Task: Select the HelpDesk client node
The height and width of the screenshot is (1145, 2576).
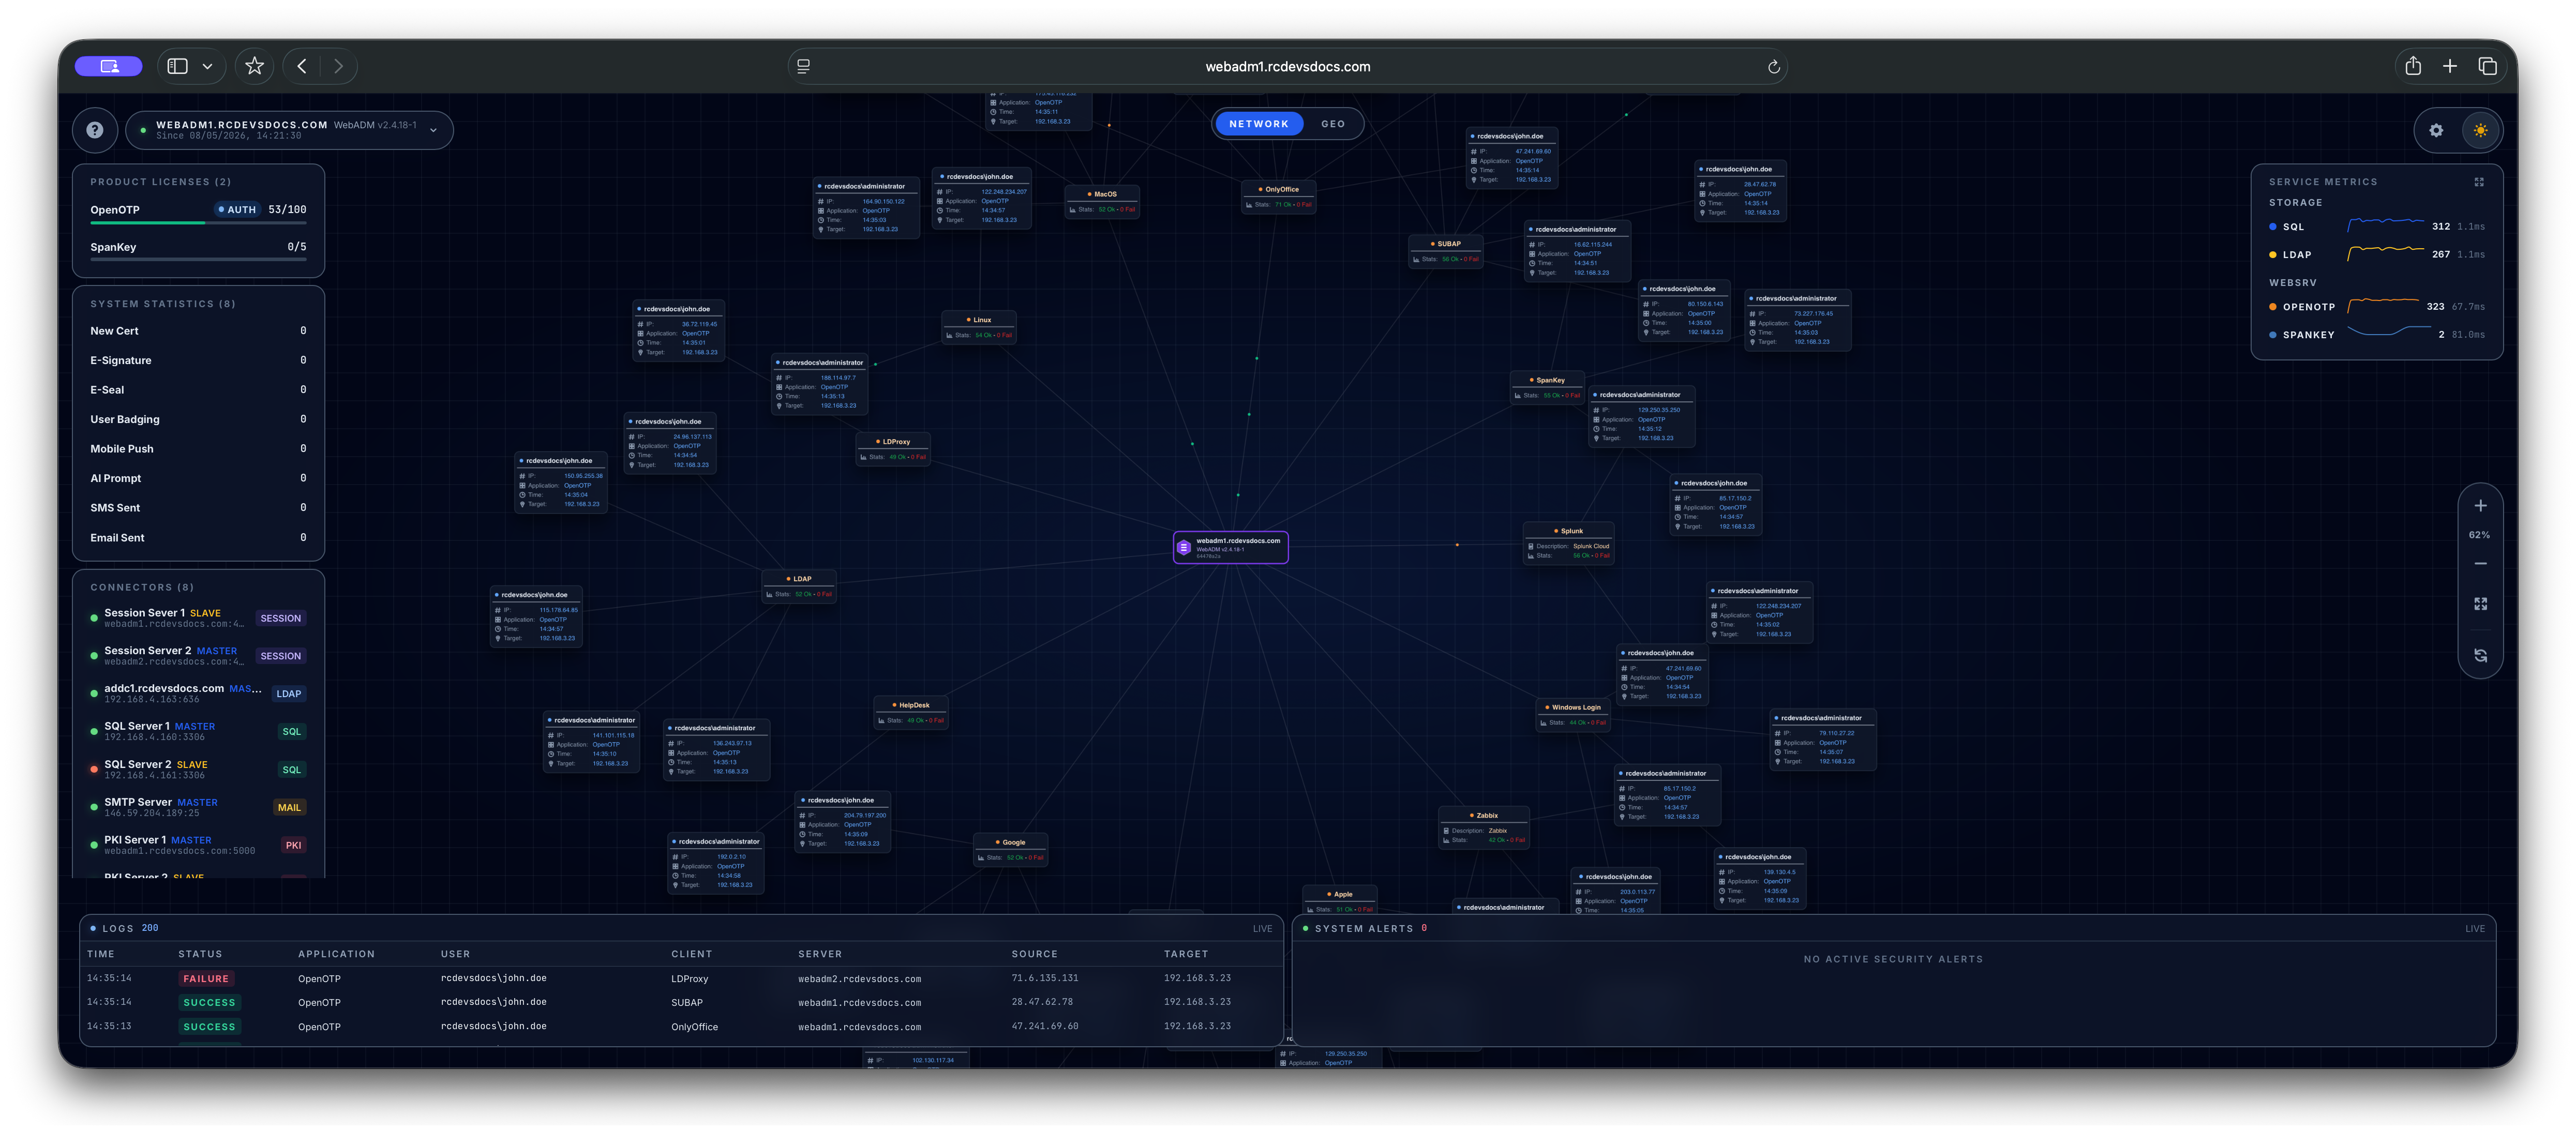Action: coord(911,712)
